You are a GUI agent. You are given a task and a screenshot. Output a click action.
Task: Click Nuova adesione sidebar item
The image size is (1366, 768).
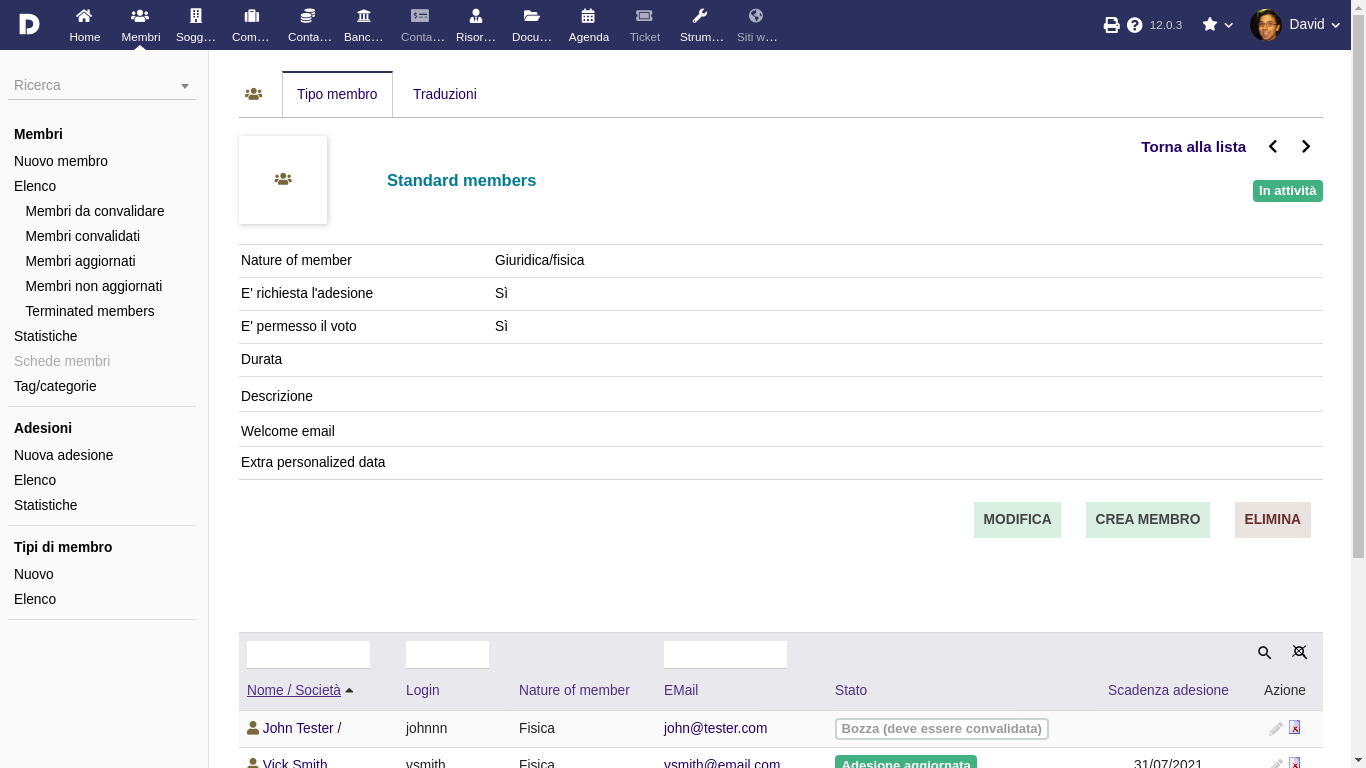pos(64,455)
